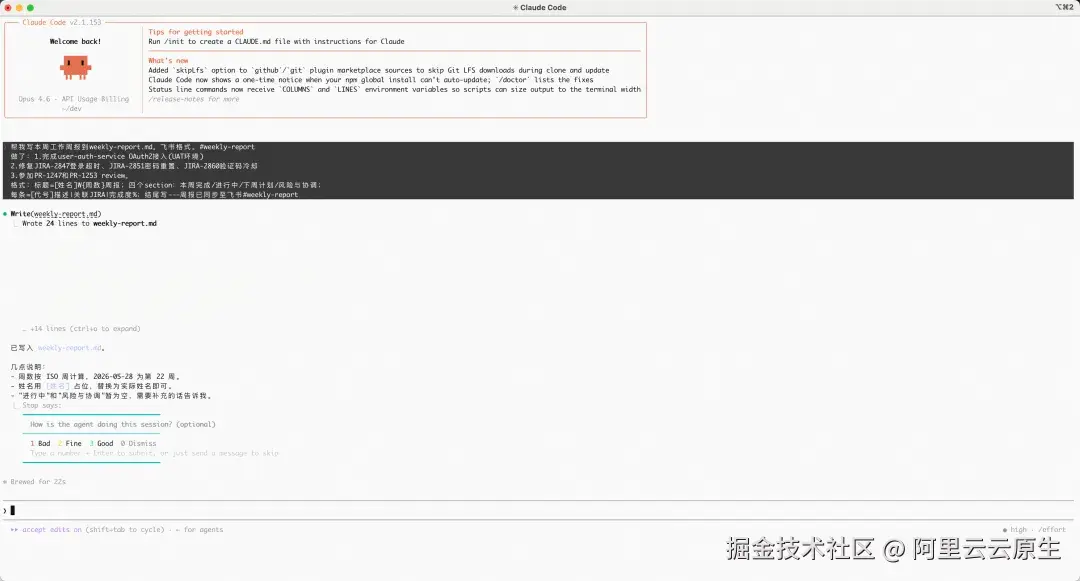The image size is (1080, 581).
Task: Click the green window zoom button
Action: [30, 8]
